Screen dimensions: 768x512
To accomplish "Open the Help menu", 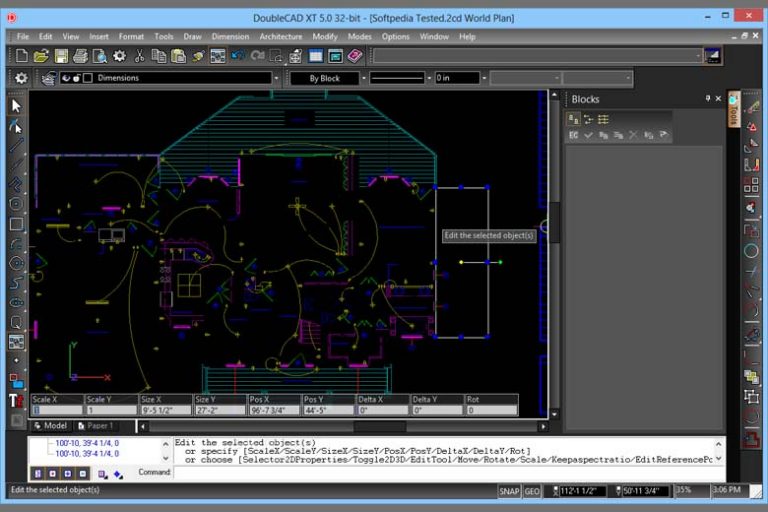I will click(x=467, y=37).
